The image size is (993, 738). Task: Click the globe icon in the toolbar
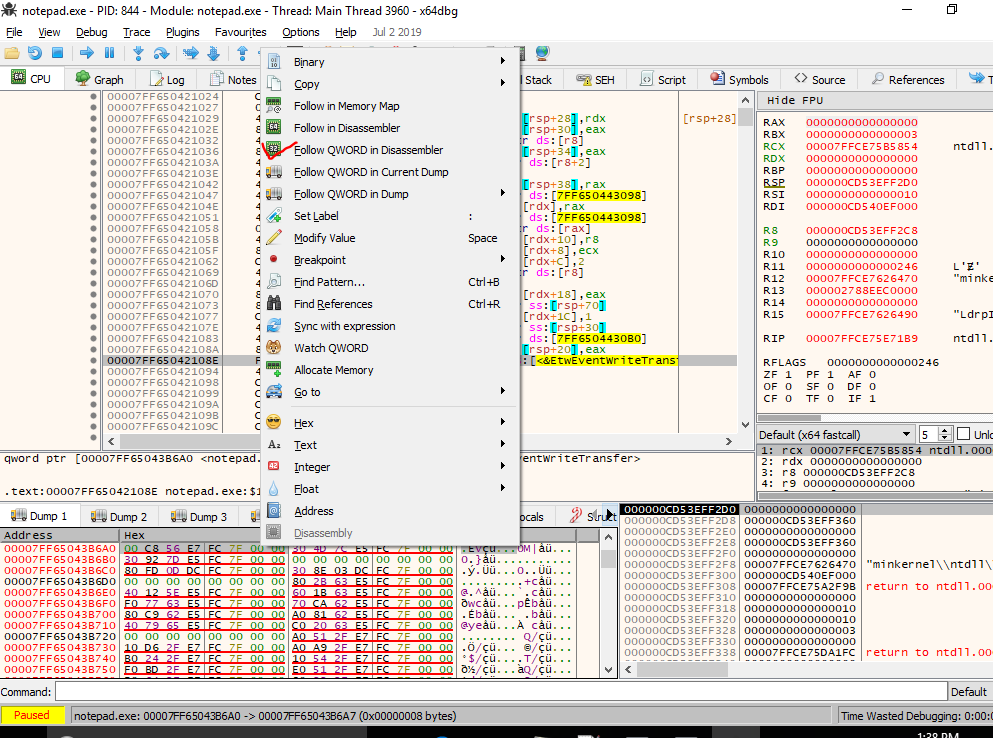542,53
